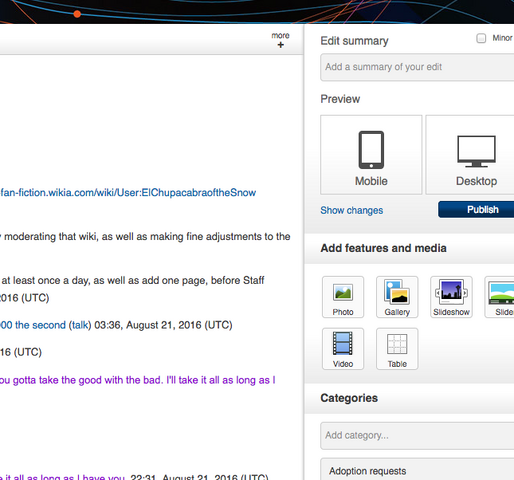The width and height of the screenshot is (514, 480).
Task: Show changes made to the page
Action: tap(352, 210)
